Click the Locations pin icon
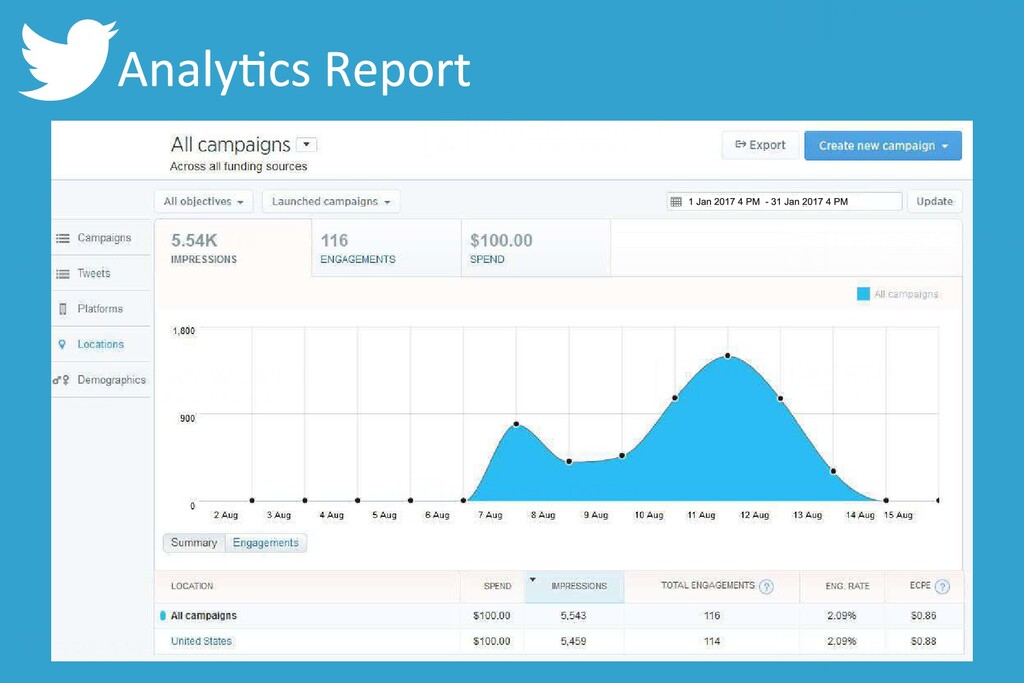 coord(62,344)
